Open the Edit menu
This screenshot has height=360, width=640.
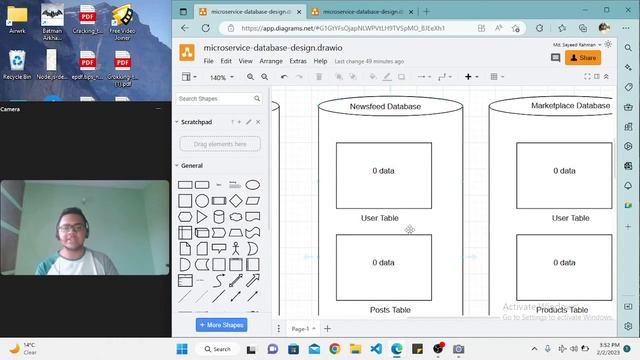[226, 61]
